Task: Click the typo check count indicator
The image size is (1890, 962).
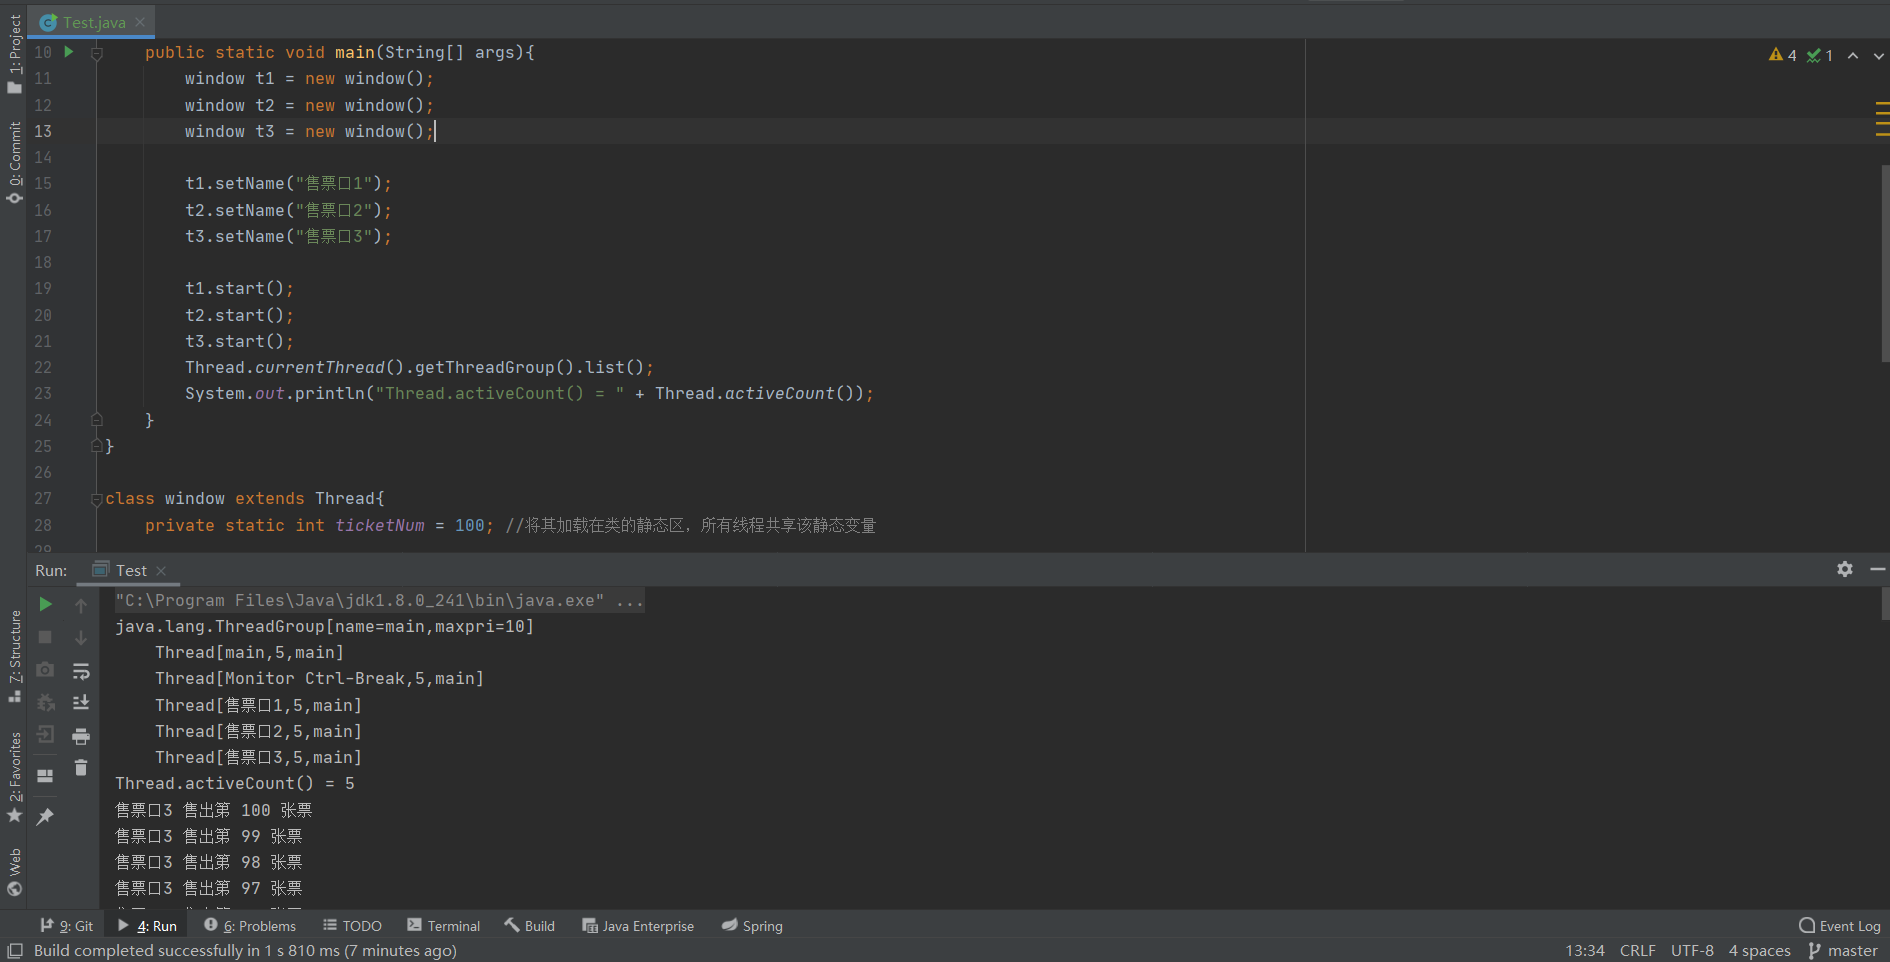Action: tap(1820, 55)
